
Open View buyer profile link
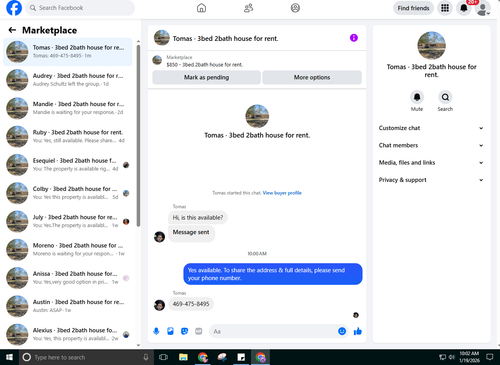point(282,193)
